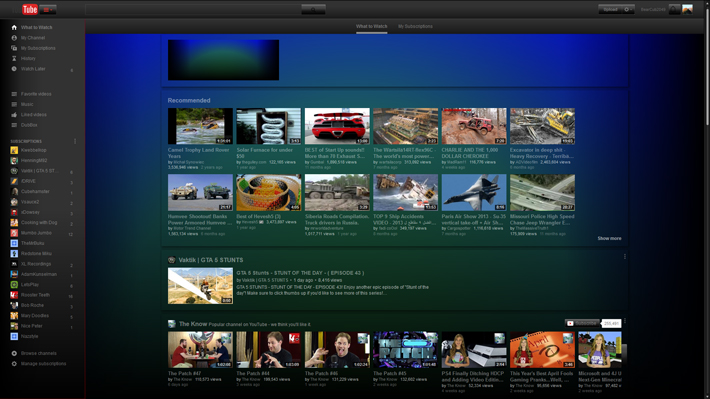Image resolution: width=710 pixels, height=399 pixels.
Task: Click the Upload button
Action: [610, 10]
